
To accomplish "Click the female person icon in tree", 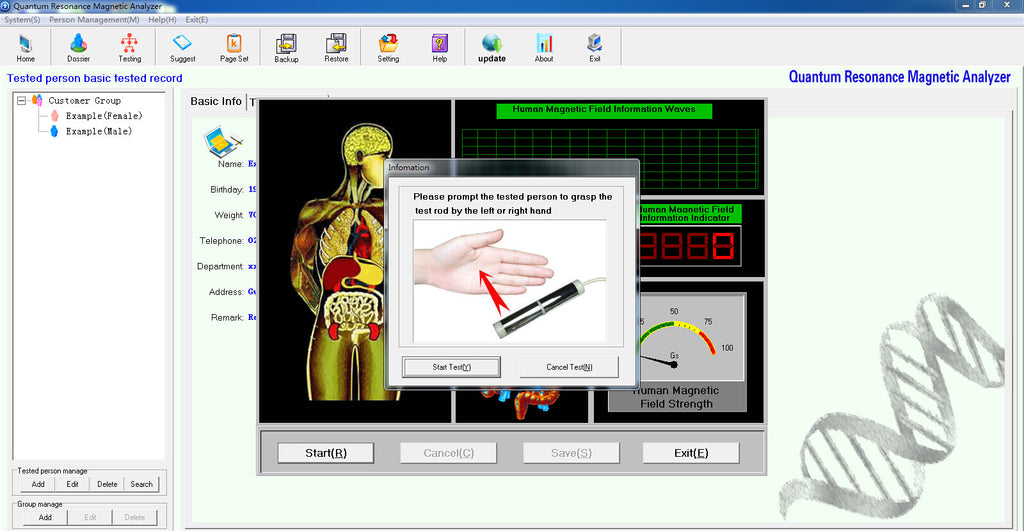I will tap(54, 116).
